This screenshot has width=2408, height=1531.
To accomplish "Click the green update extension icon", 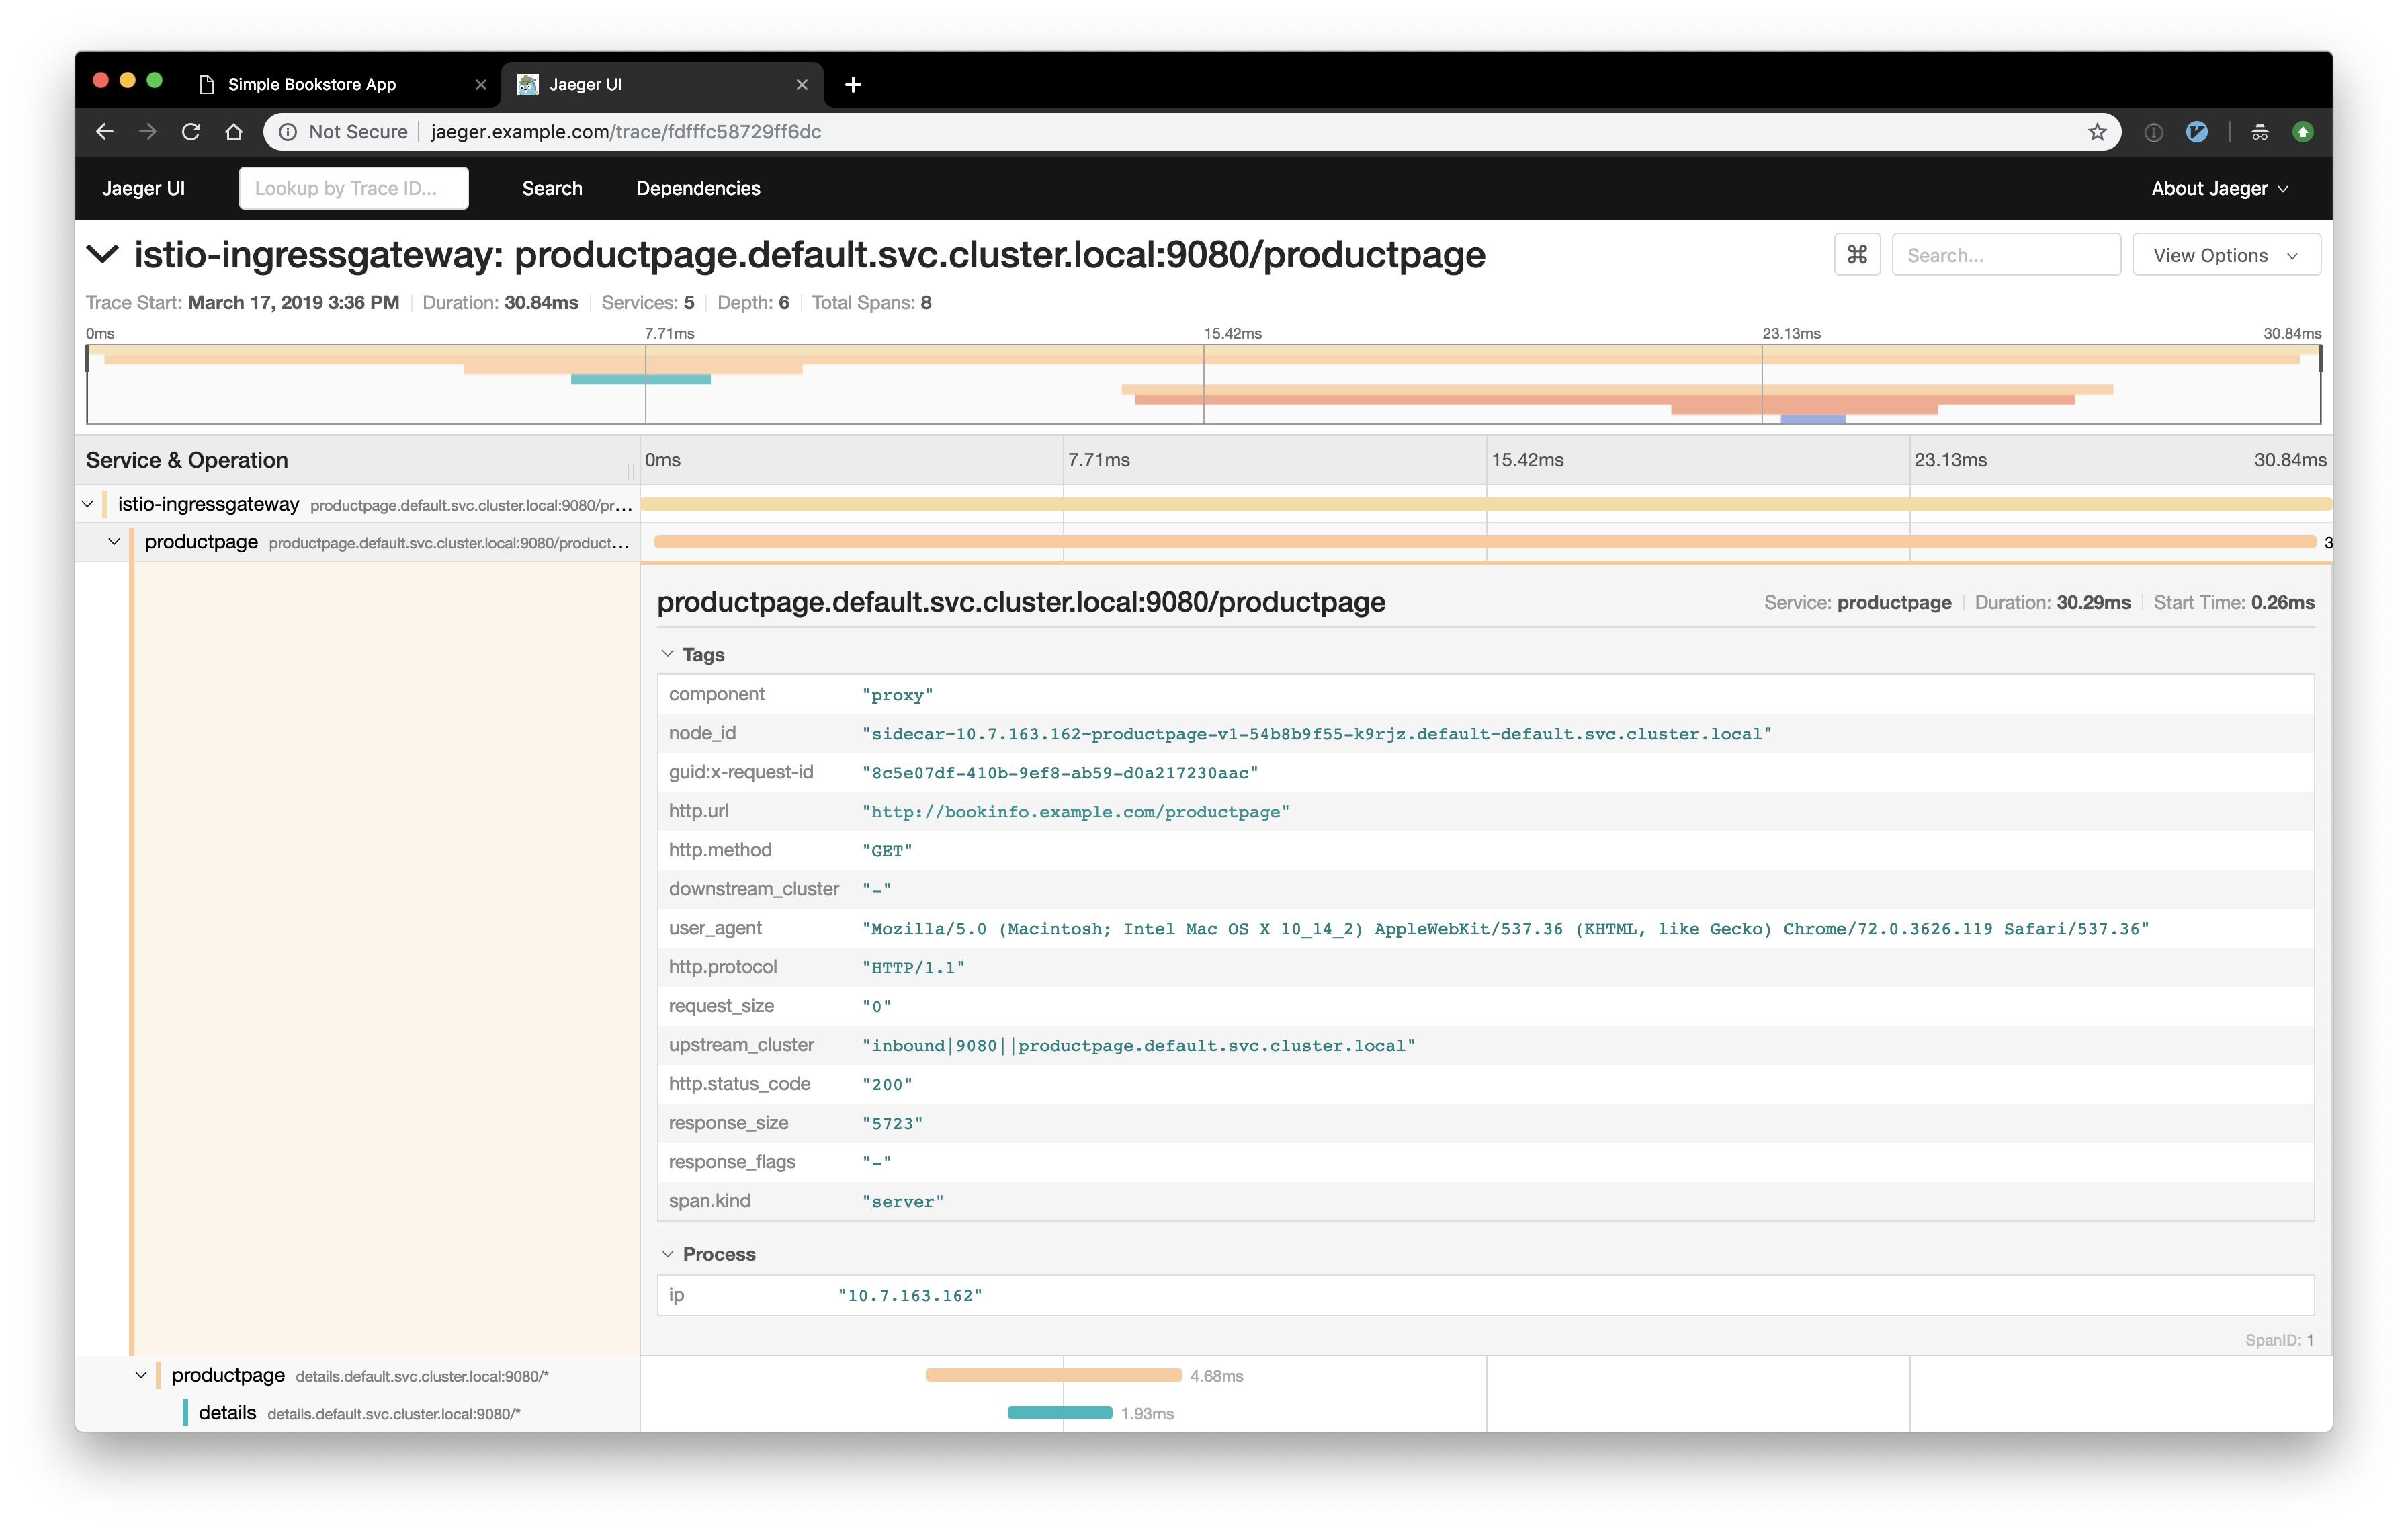I will click(2303, 132).
